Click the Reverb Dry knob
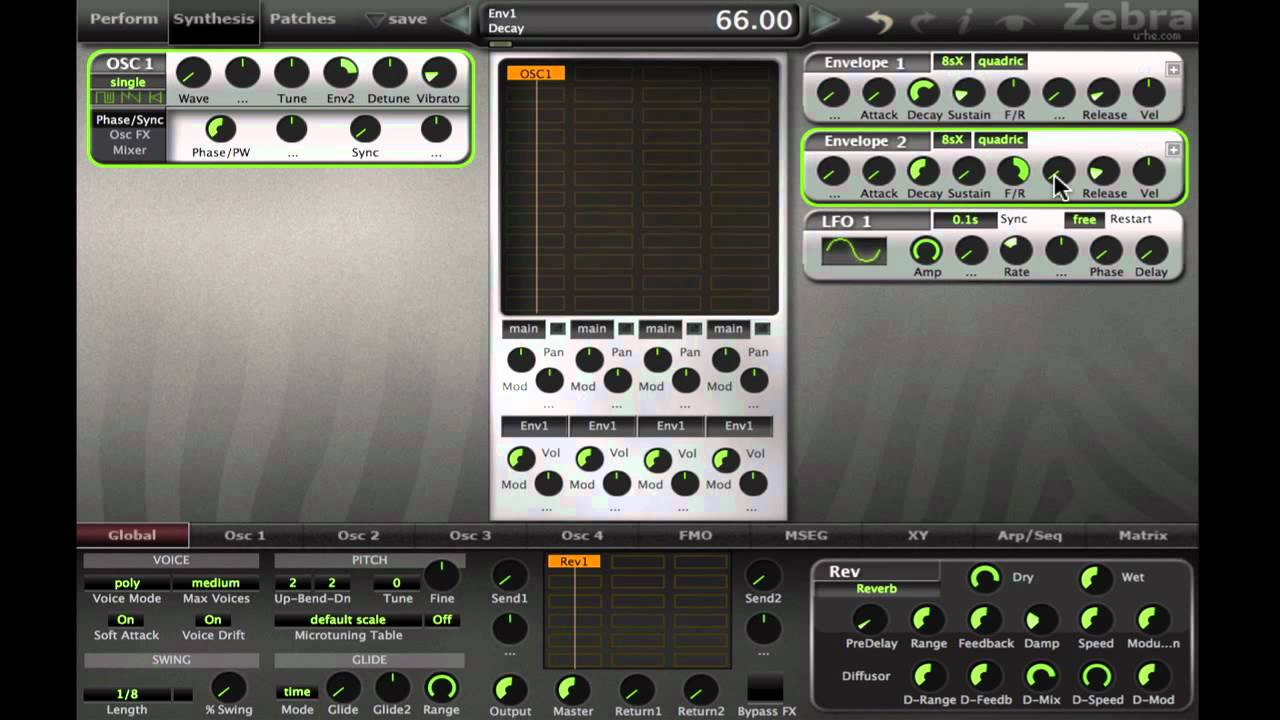The height and width of the screenshot is (720, 1280). 985,577
